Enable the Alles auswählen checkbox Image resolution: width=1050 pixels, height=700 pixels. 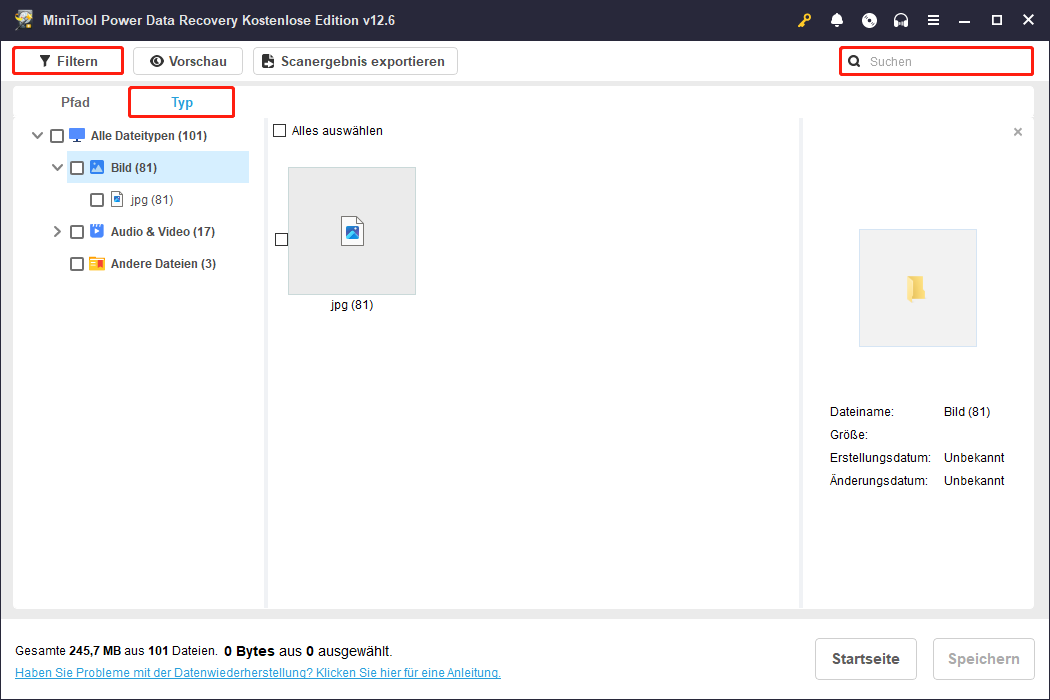tap(279, 130)
